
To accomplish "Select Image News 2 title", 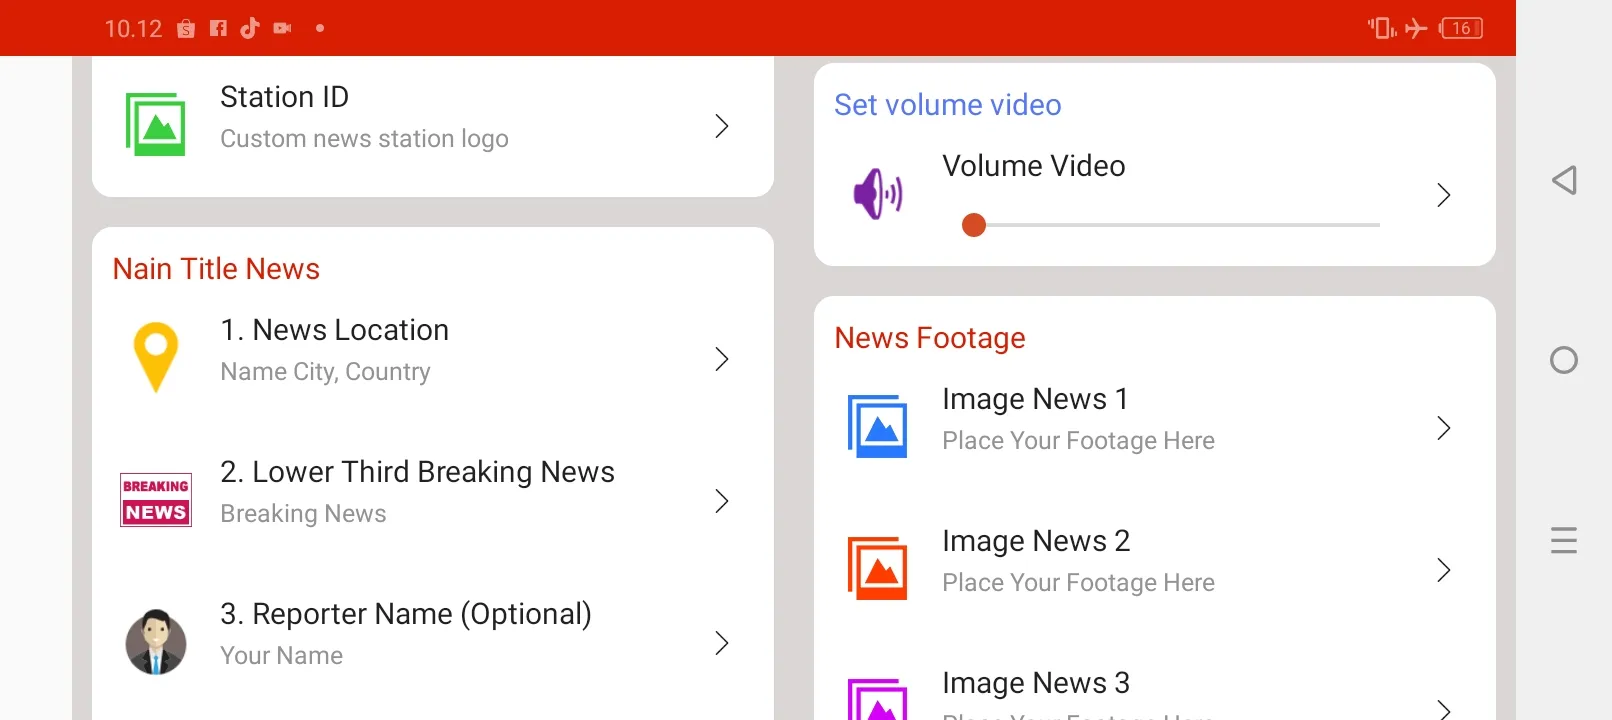I will (x=1036, y=541).
